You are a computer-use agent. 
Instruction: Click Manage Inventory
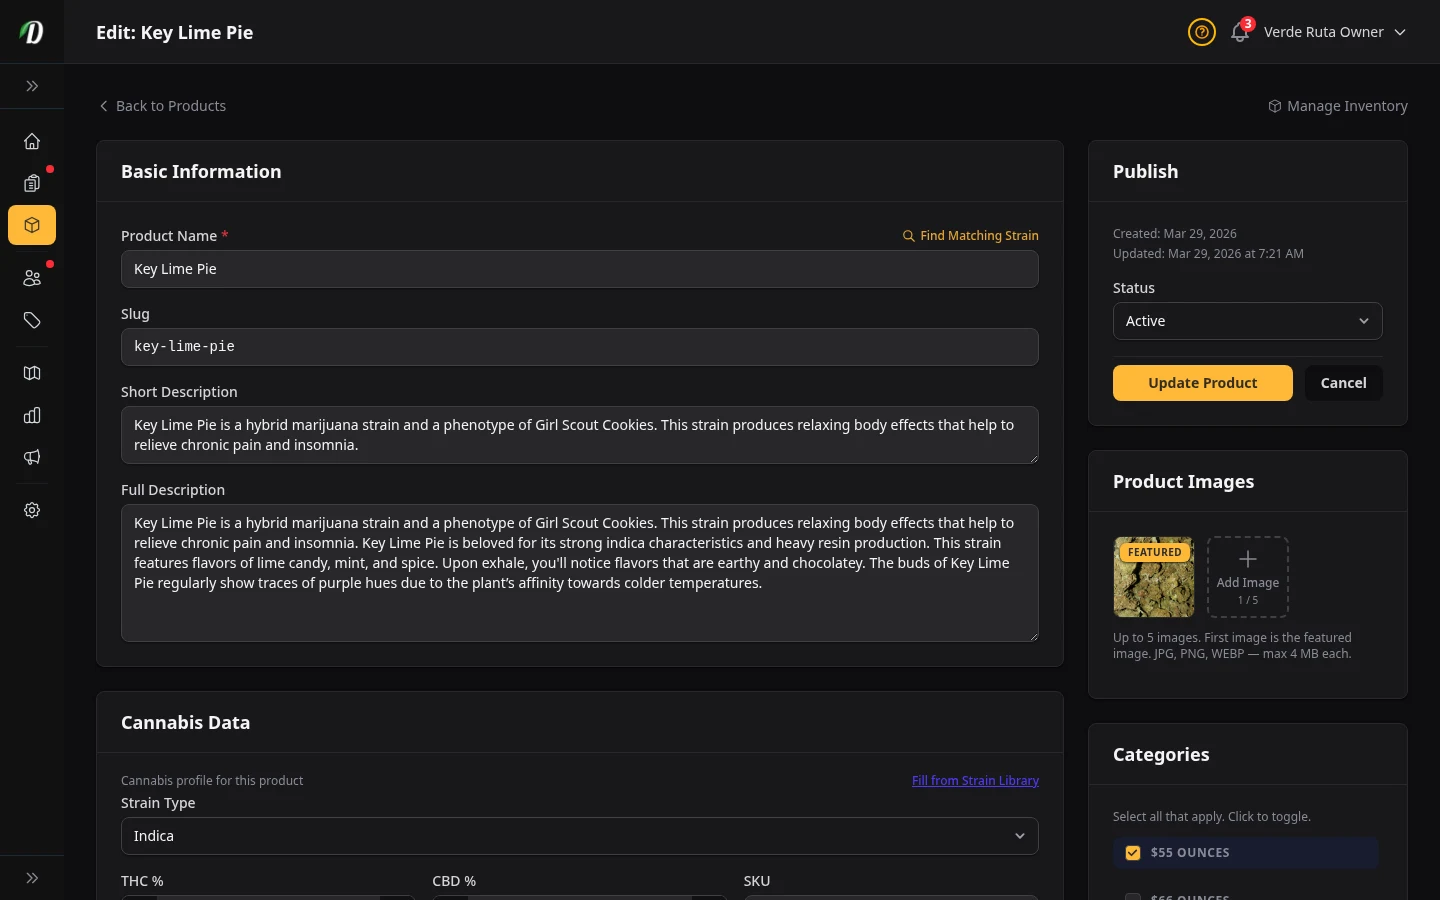pyautogui.click(x=1337, y=106)
